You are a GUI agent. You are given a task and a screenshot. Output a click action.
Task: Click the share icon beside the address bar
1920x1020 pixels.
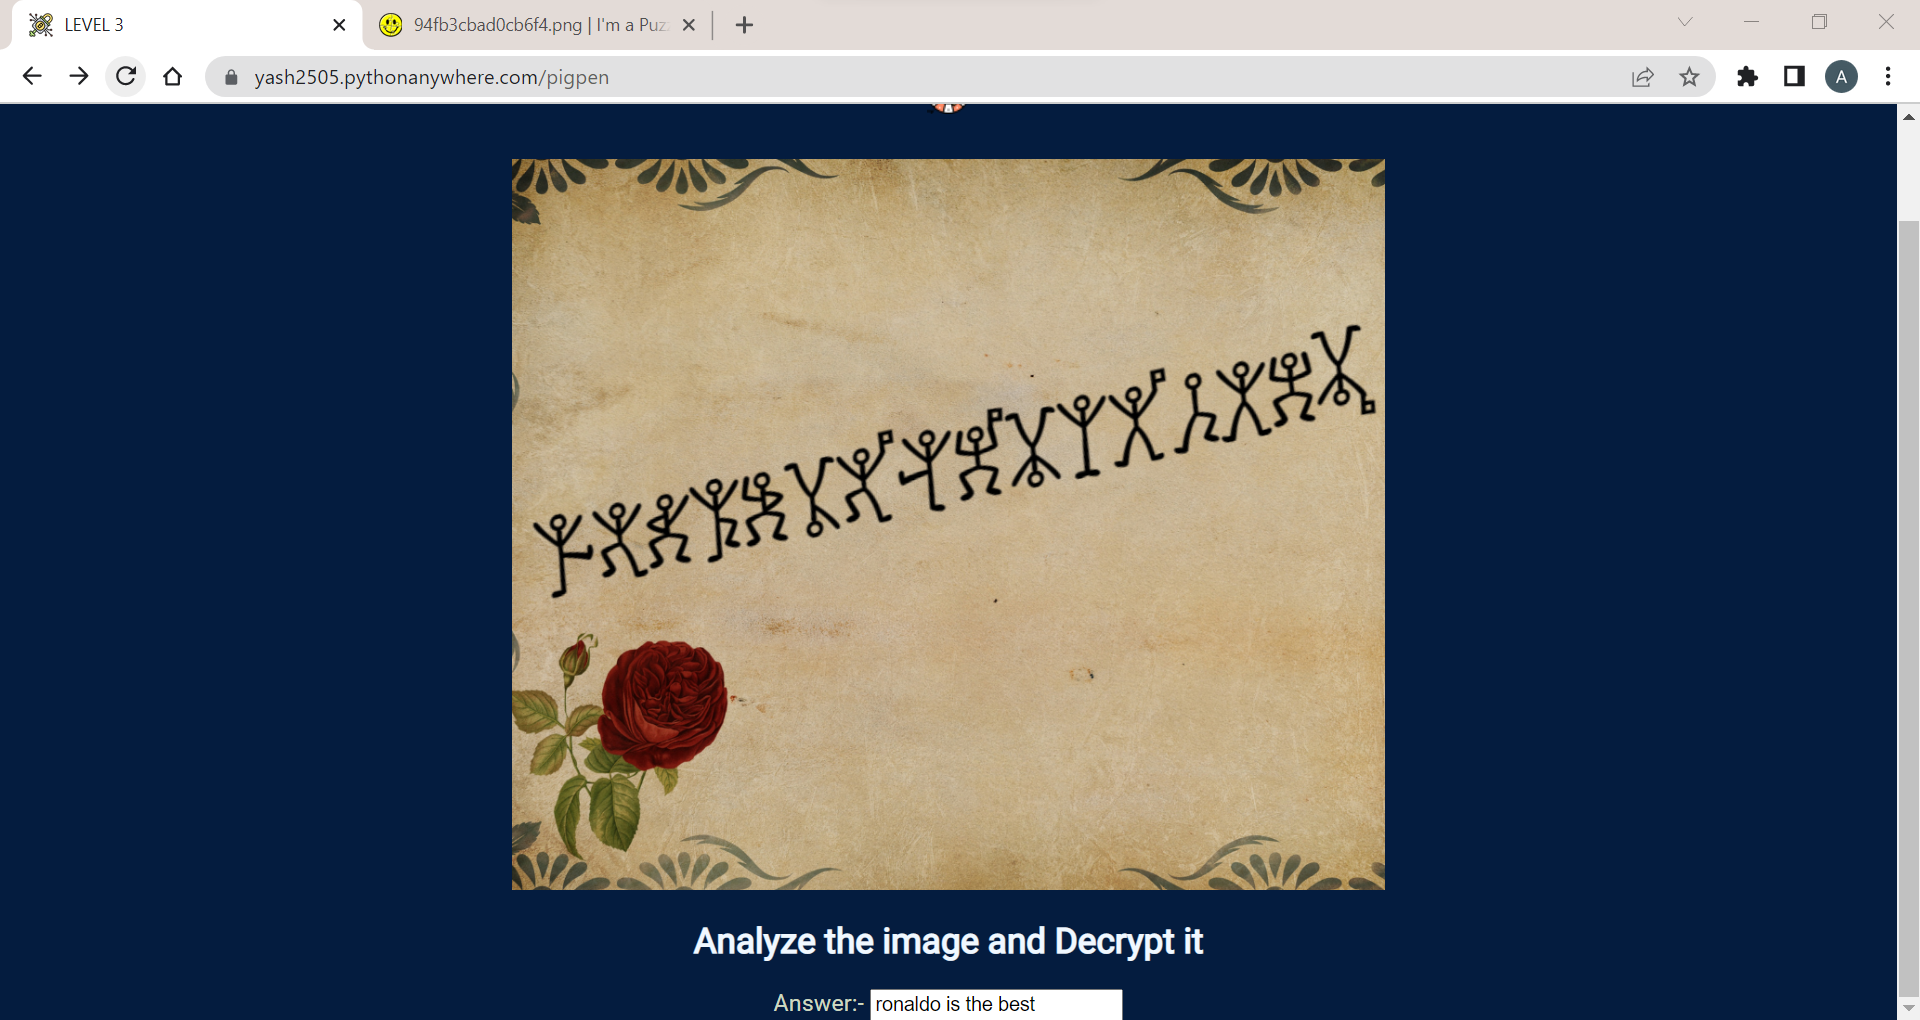[1643, 77]
